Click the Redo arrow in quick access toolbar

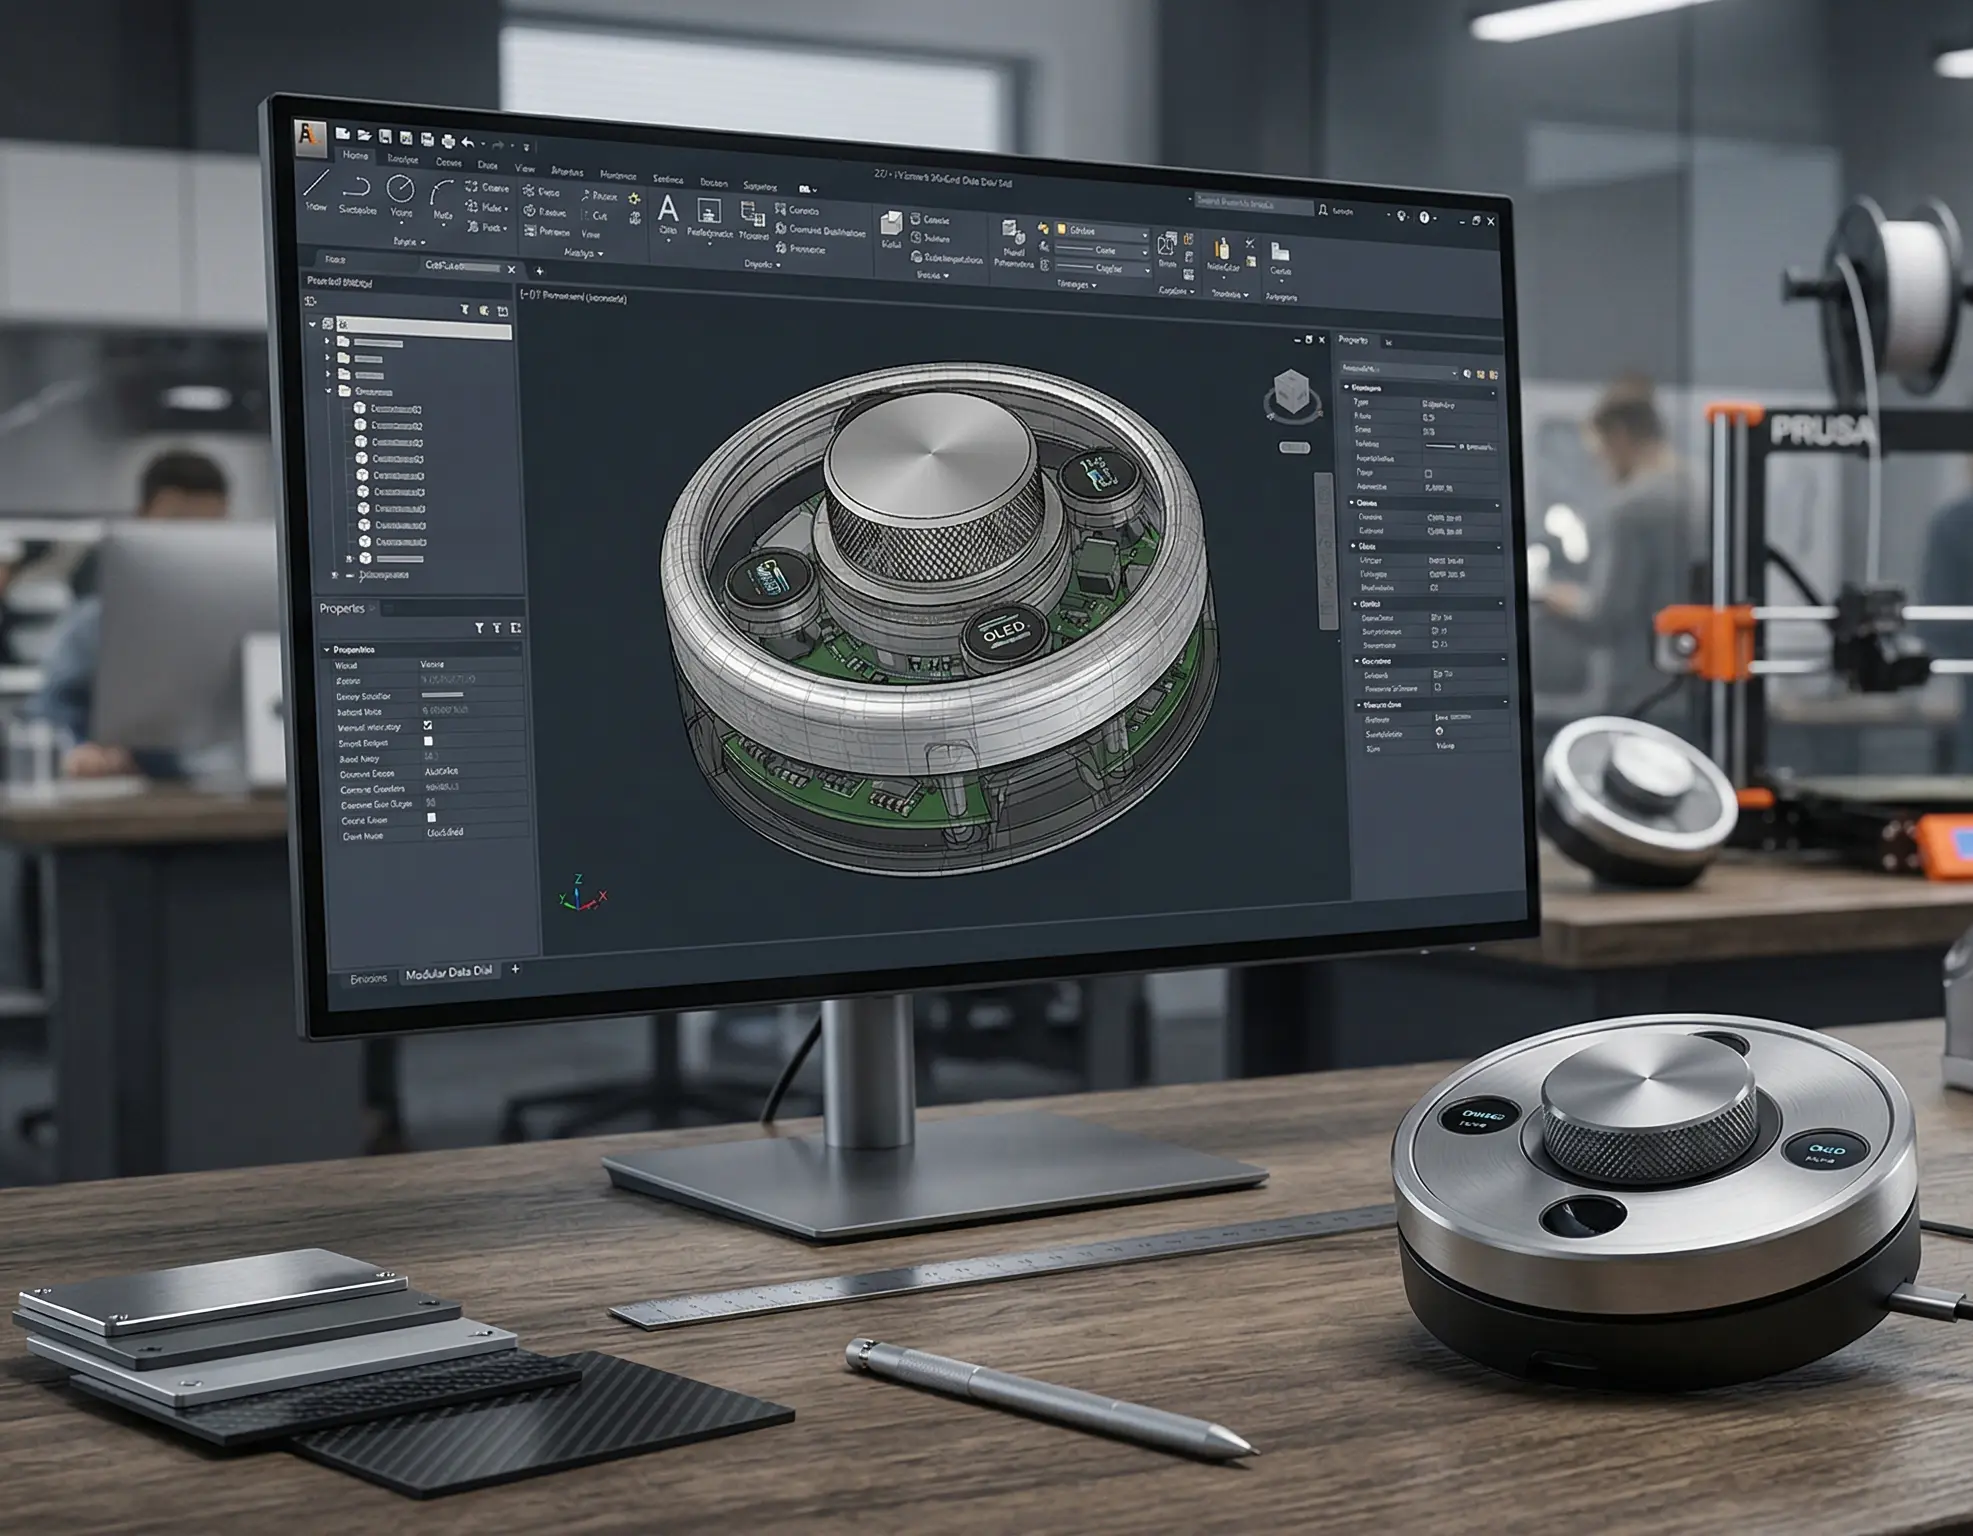498,145
